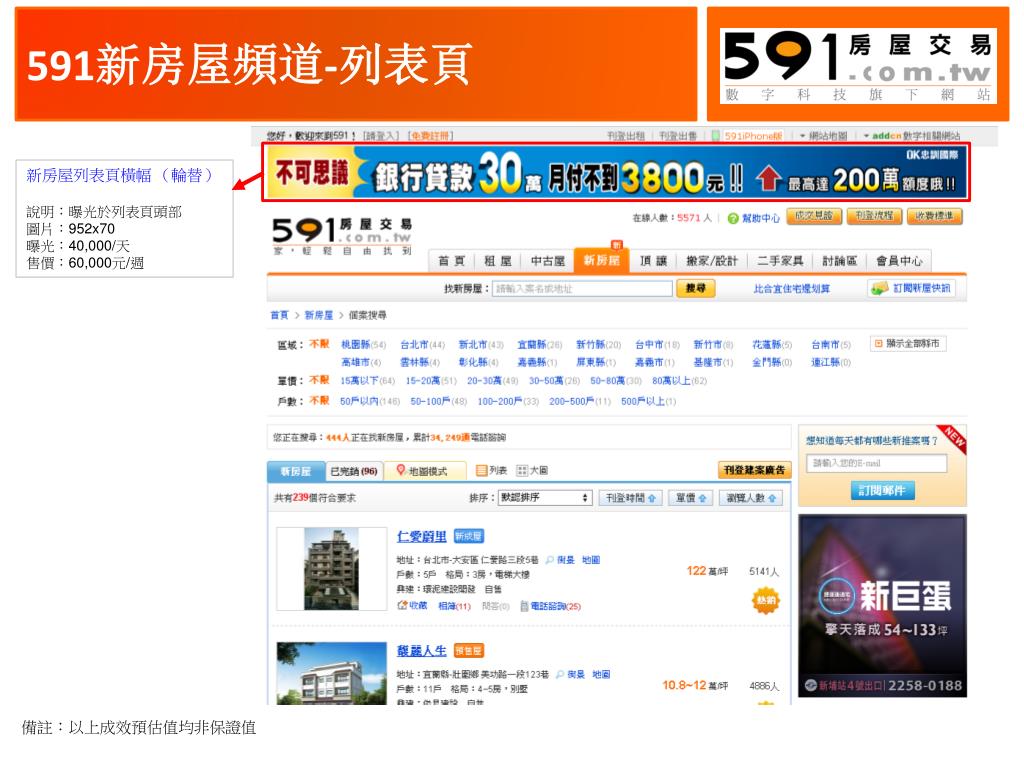Image resolution: width=1024 pixels, height=768 pixels.
Task: Click the map pin icon in 地圖模式
Action: tap(401, 470)
